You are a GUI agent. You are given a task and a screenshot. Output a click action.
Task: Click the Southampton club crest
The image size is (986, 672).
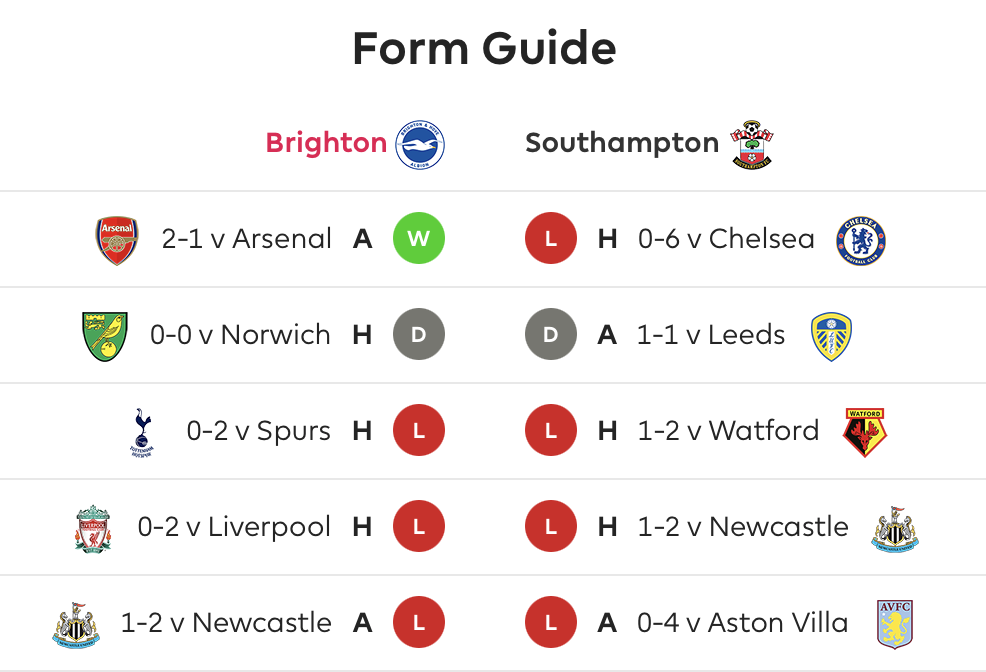coord(752,144)
